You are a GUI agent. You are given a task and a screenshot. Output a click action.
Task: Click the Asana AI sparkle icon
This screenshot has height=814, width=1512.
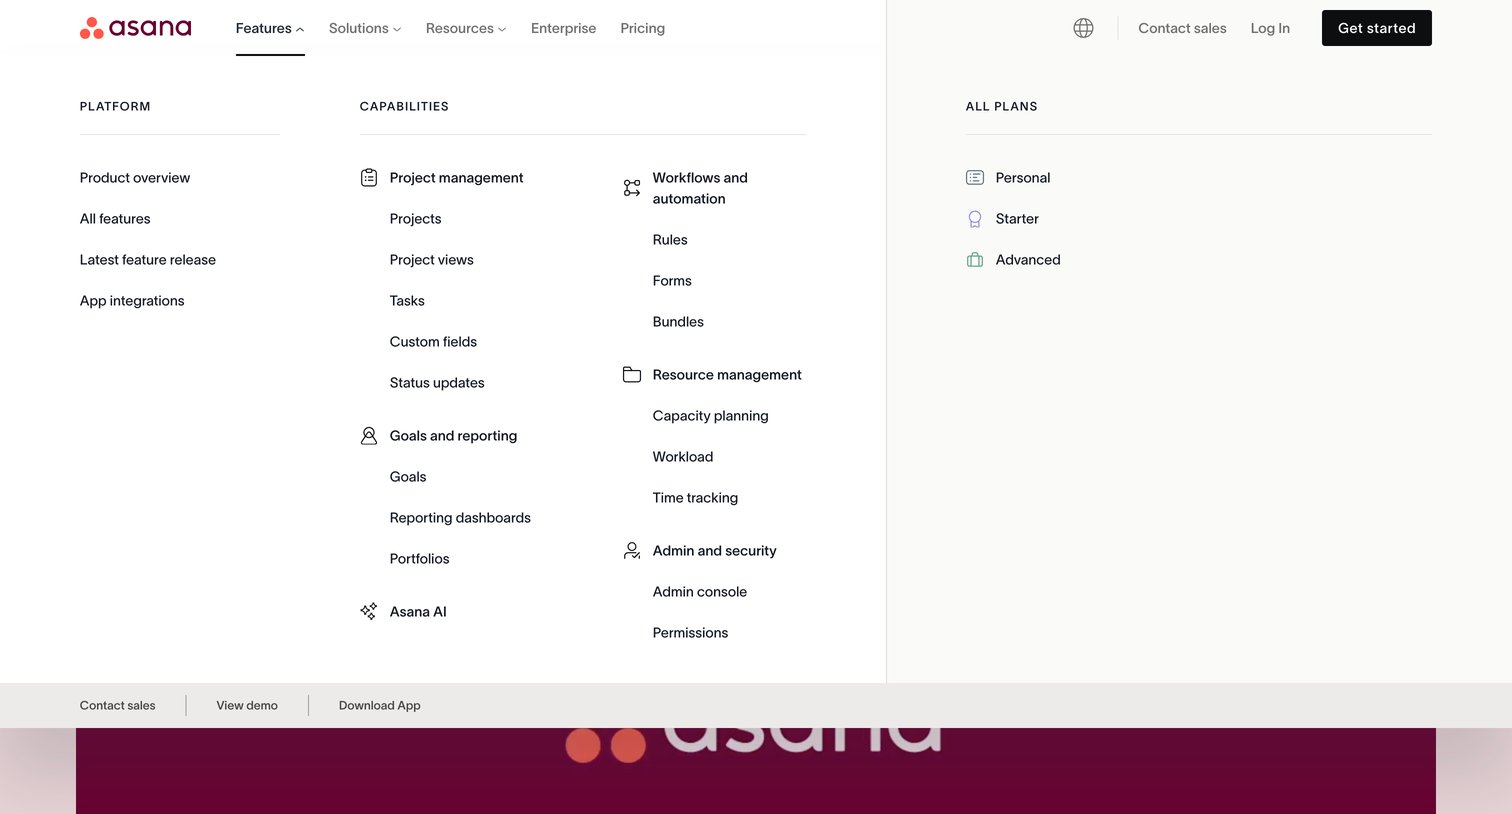click(369, 612)
